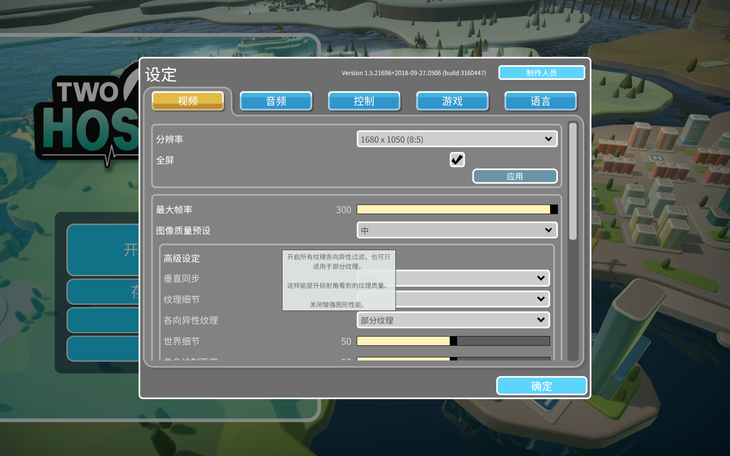Adjust the 最大帧率 frame rate slider
This screenshot has width=730, height=456.
(457, 209)
